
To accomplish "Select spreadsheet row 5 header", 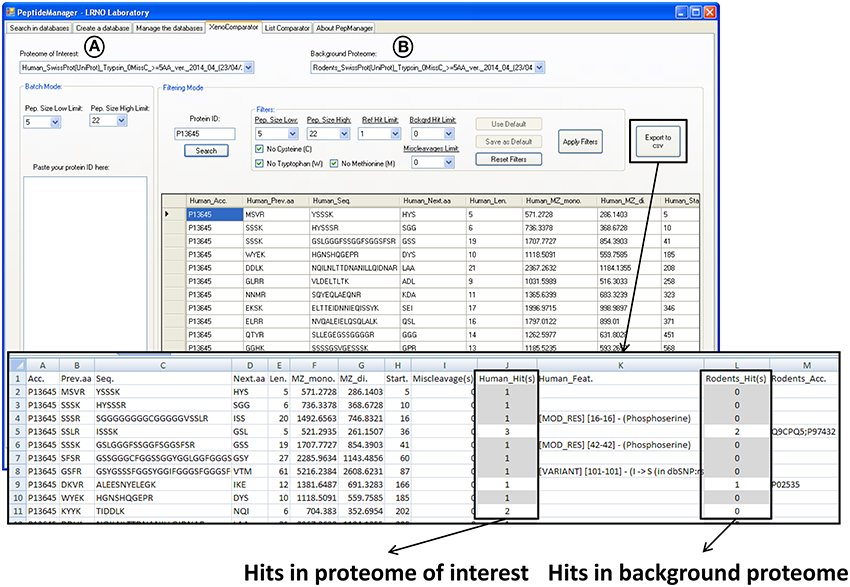I will point(18,432).
